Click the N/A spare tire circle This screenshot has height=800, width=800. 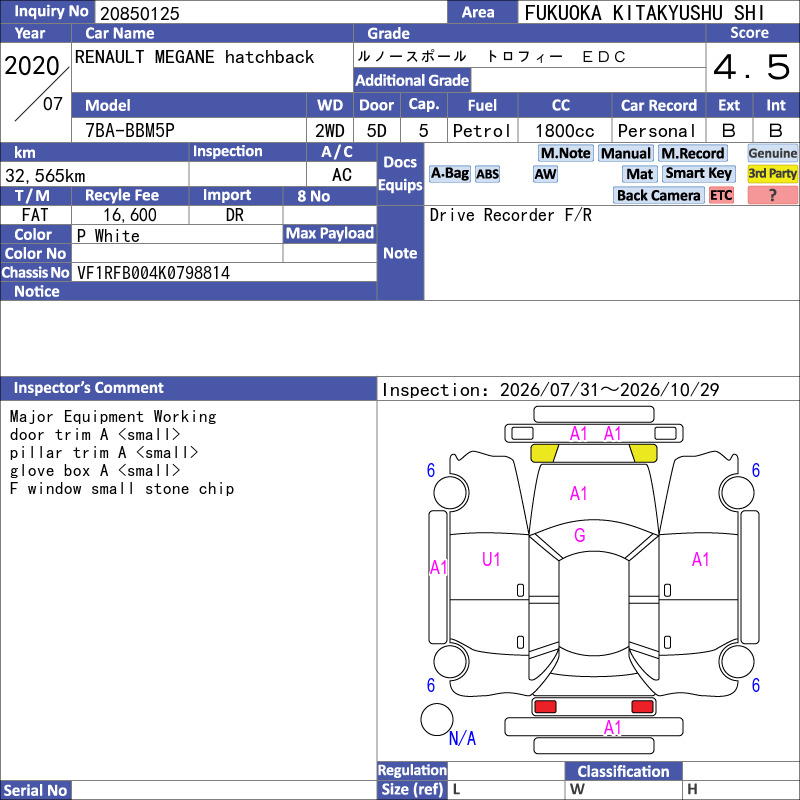click(437, 719)
